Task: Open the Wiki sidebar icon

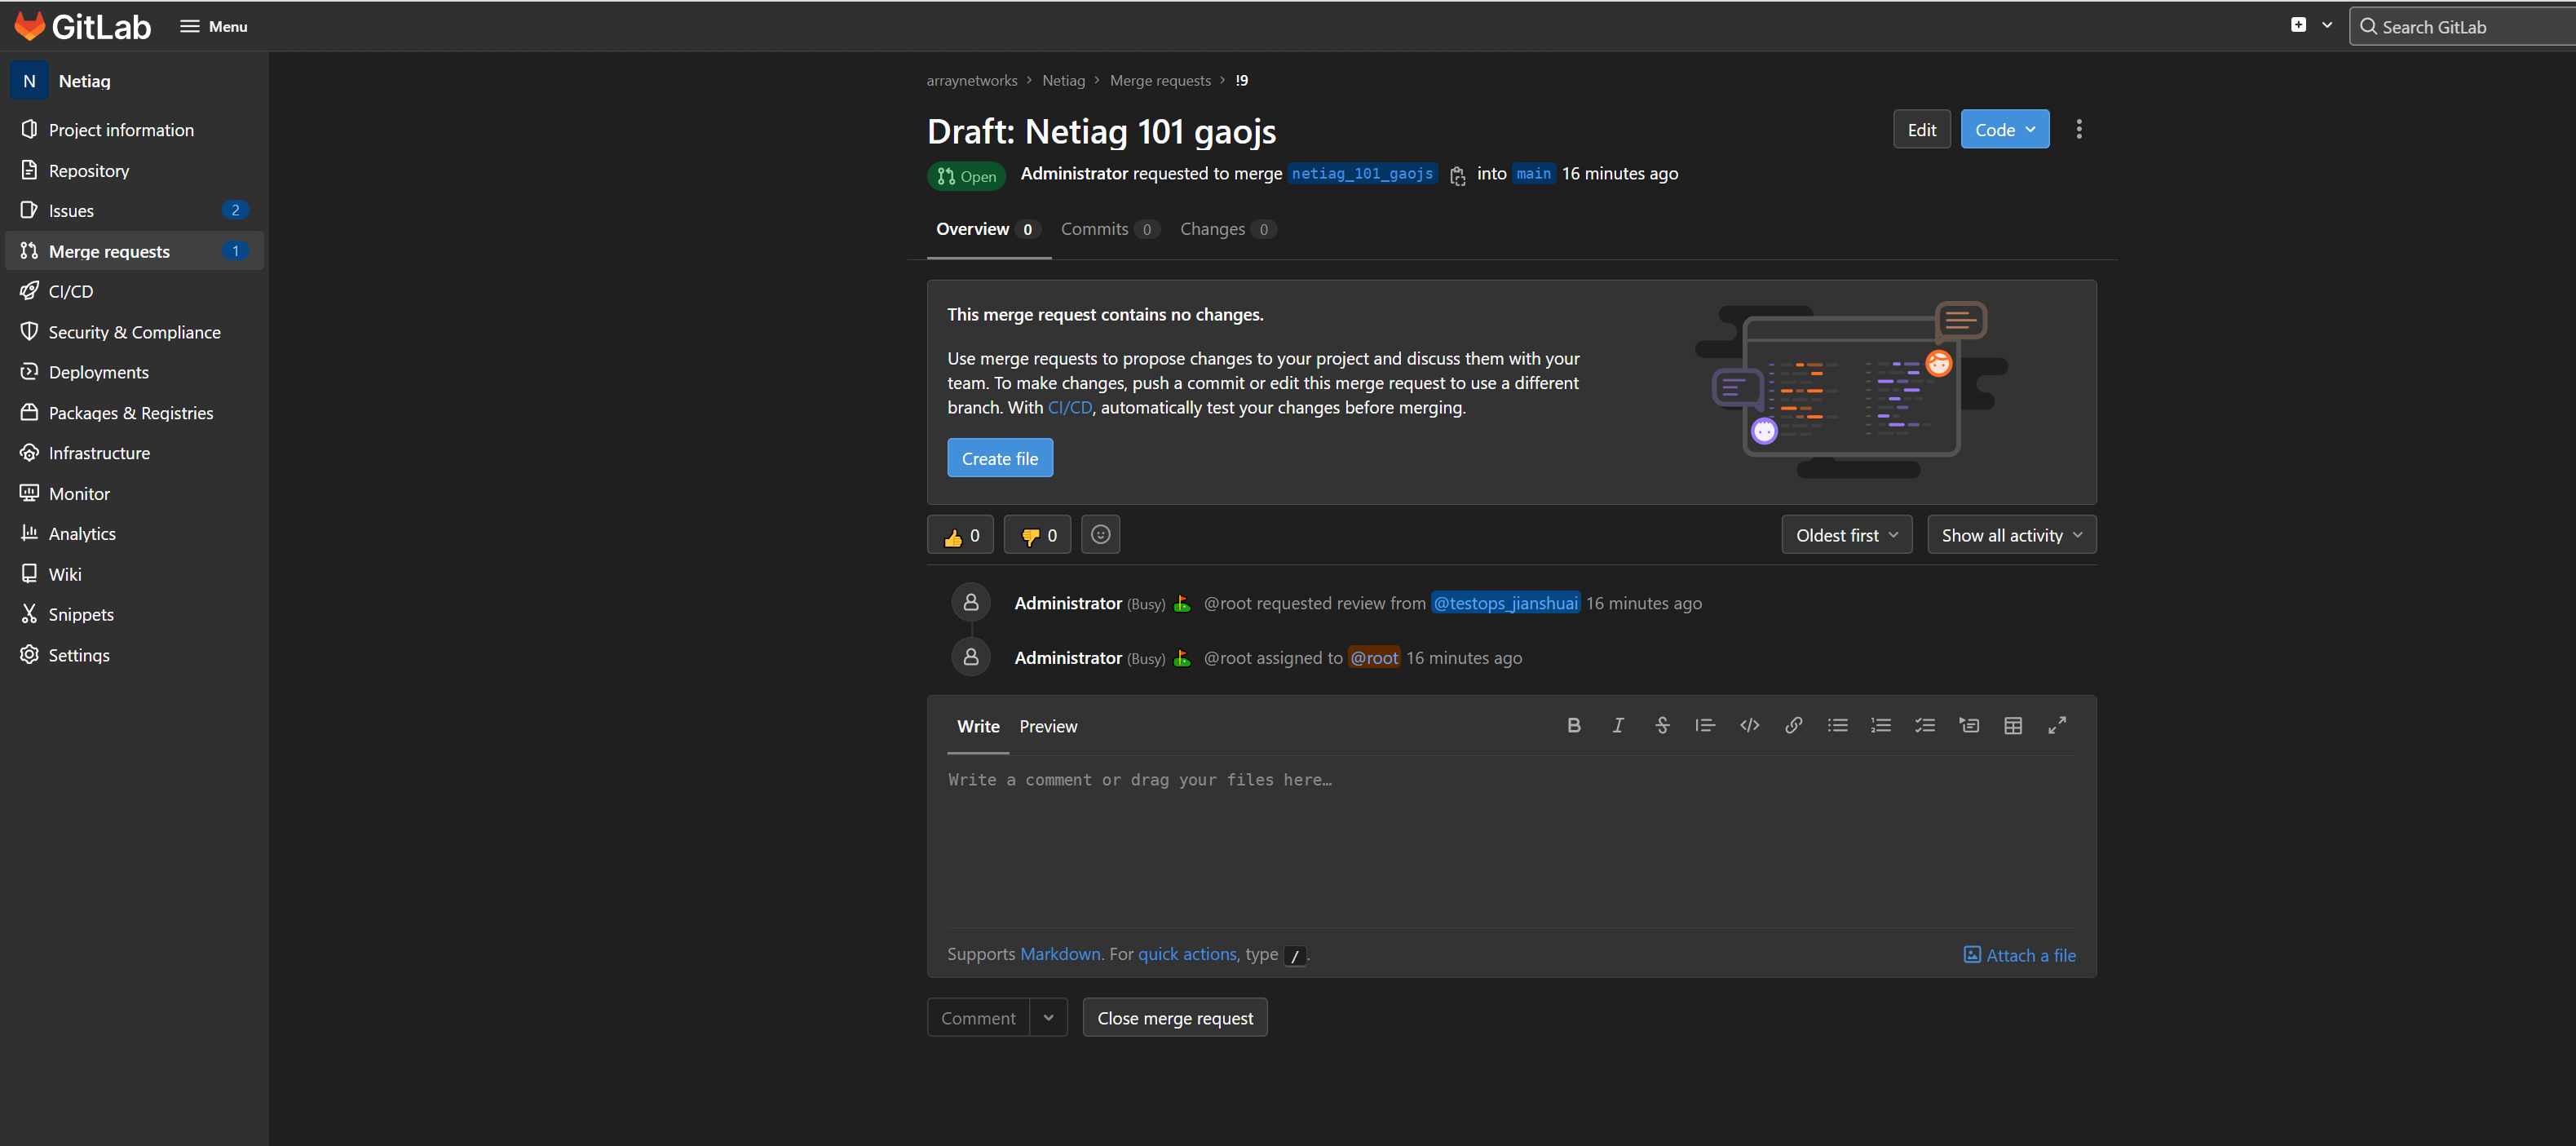Action: 29,574
